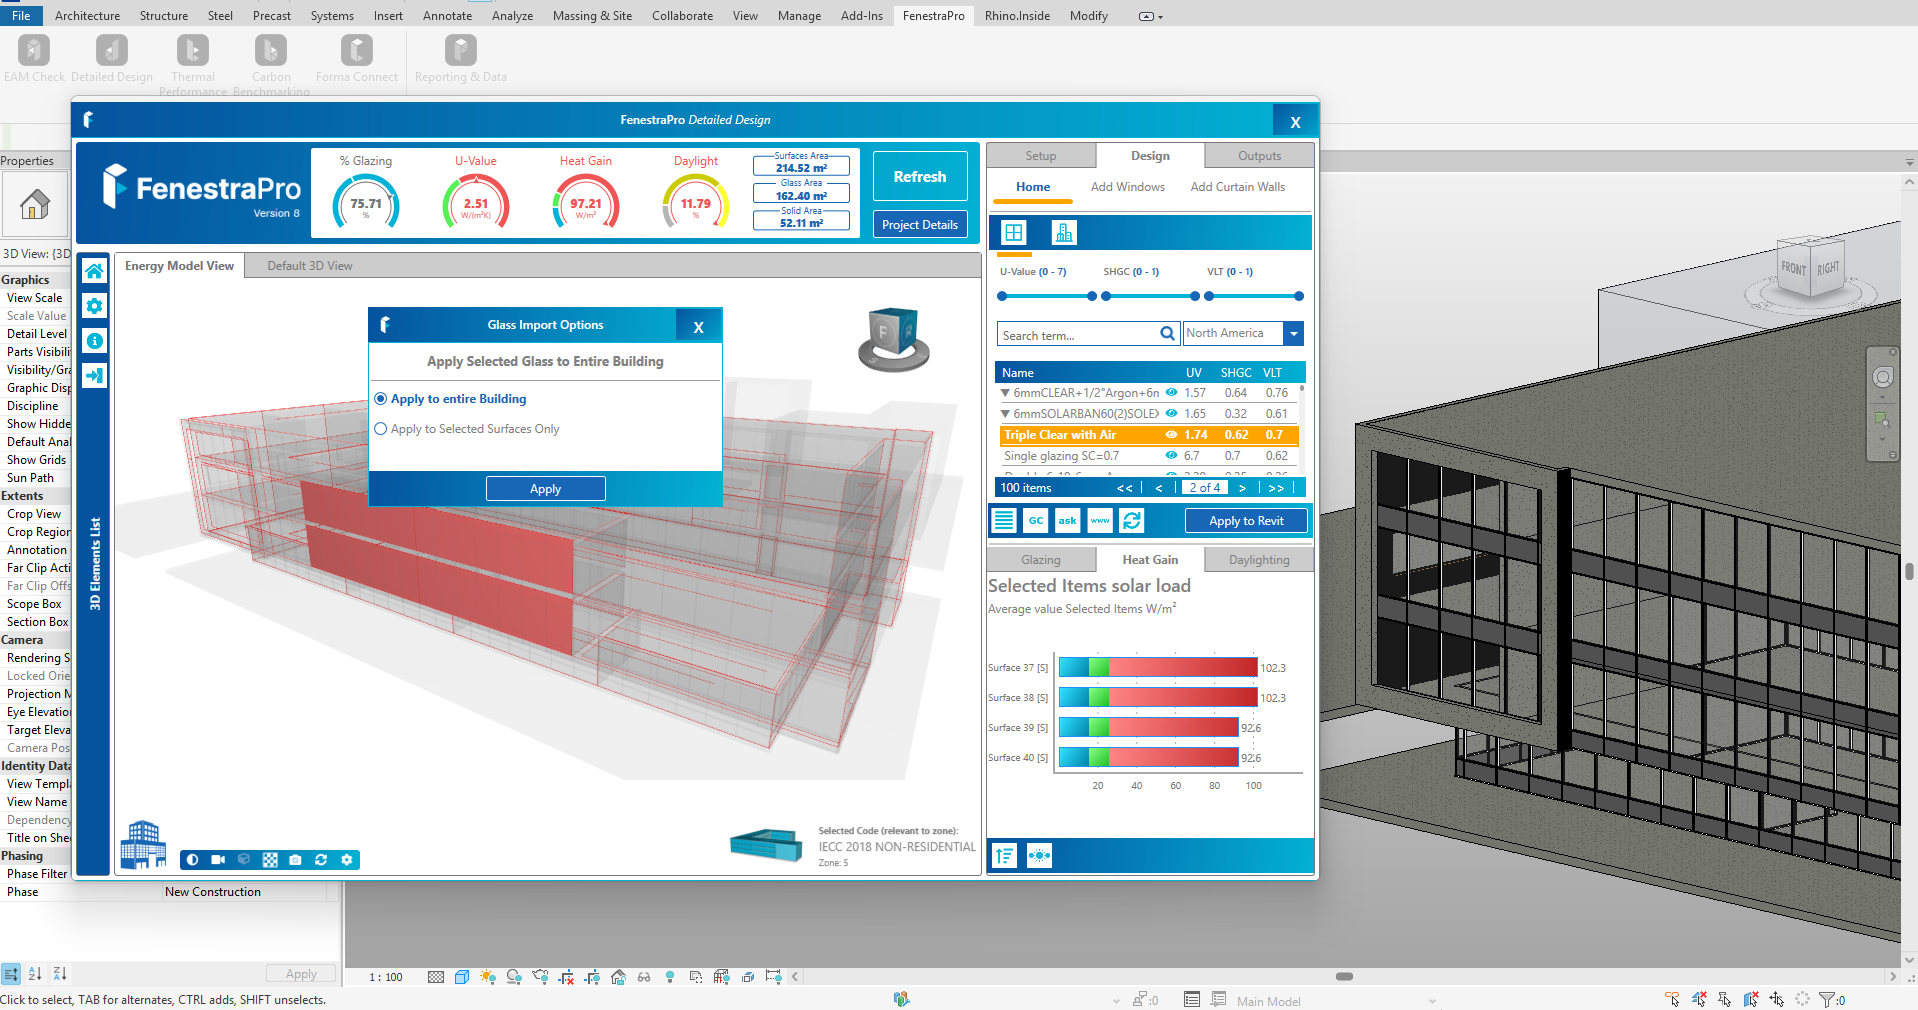Toggle eye icon for 6mmCLEAR Argon glass
Viewport: 1918px width, 1010px height.
pyautogui.click(x=1171, y=393)
